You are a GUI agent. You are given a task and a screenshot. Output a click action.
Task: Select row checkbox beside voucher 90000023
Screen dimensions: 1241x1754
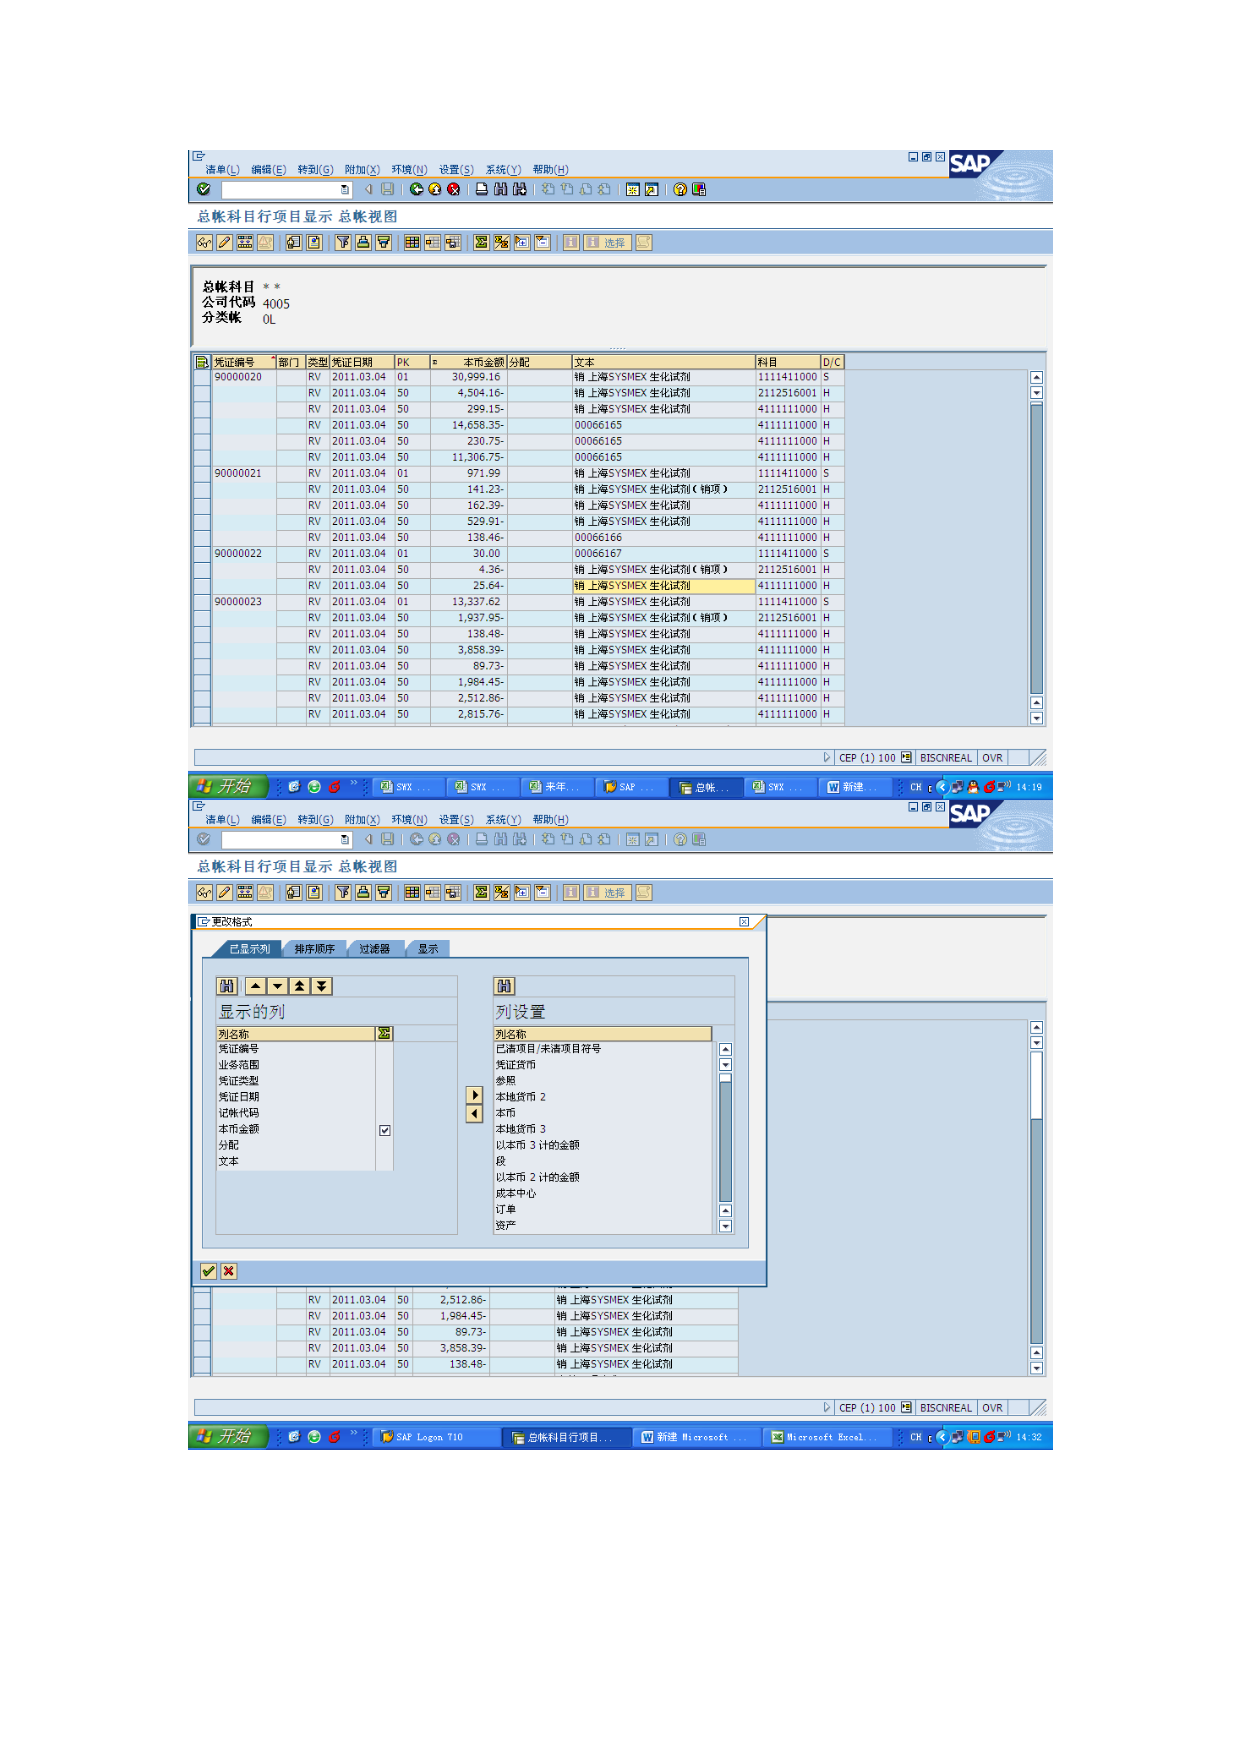click(202, 602)
